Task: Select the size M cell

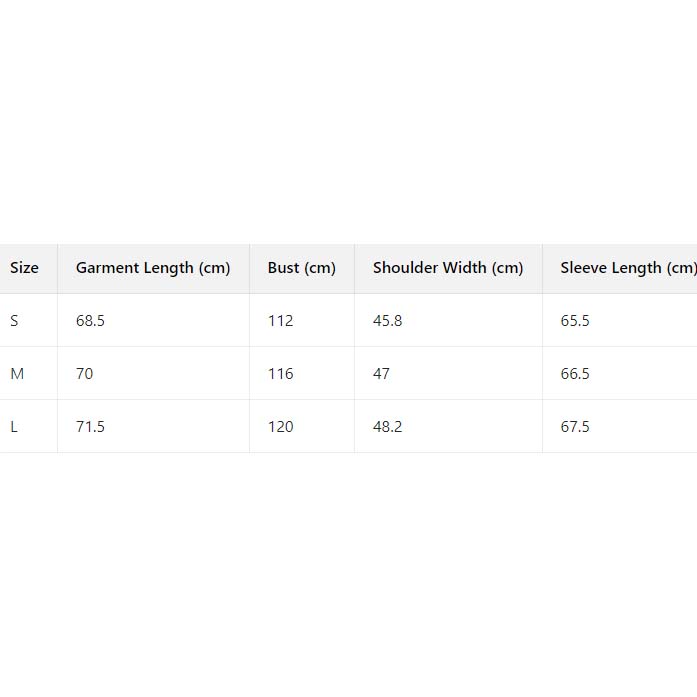Action: tap(17, 374)
